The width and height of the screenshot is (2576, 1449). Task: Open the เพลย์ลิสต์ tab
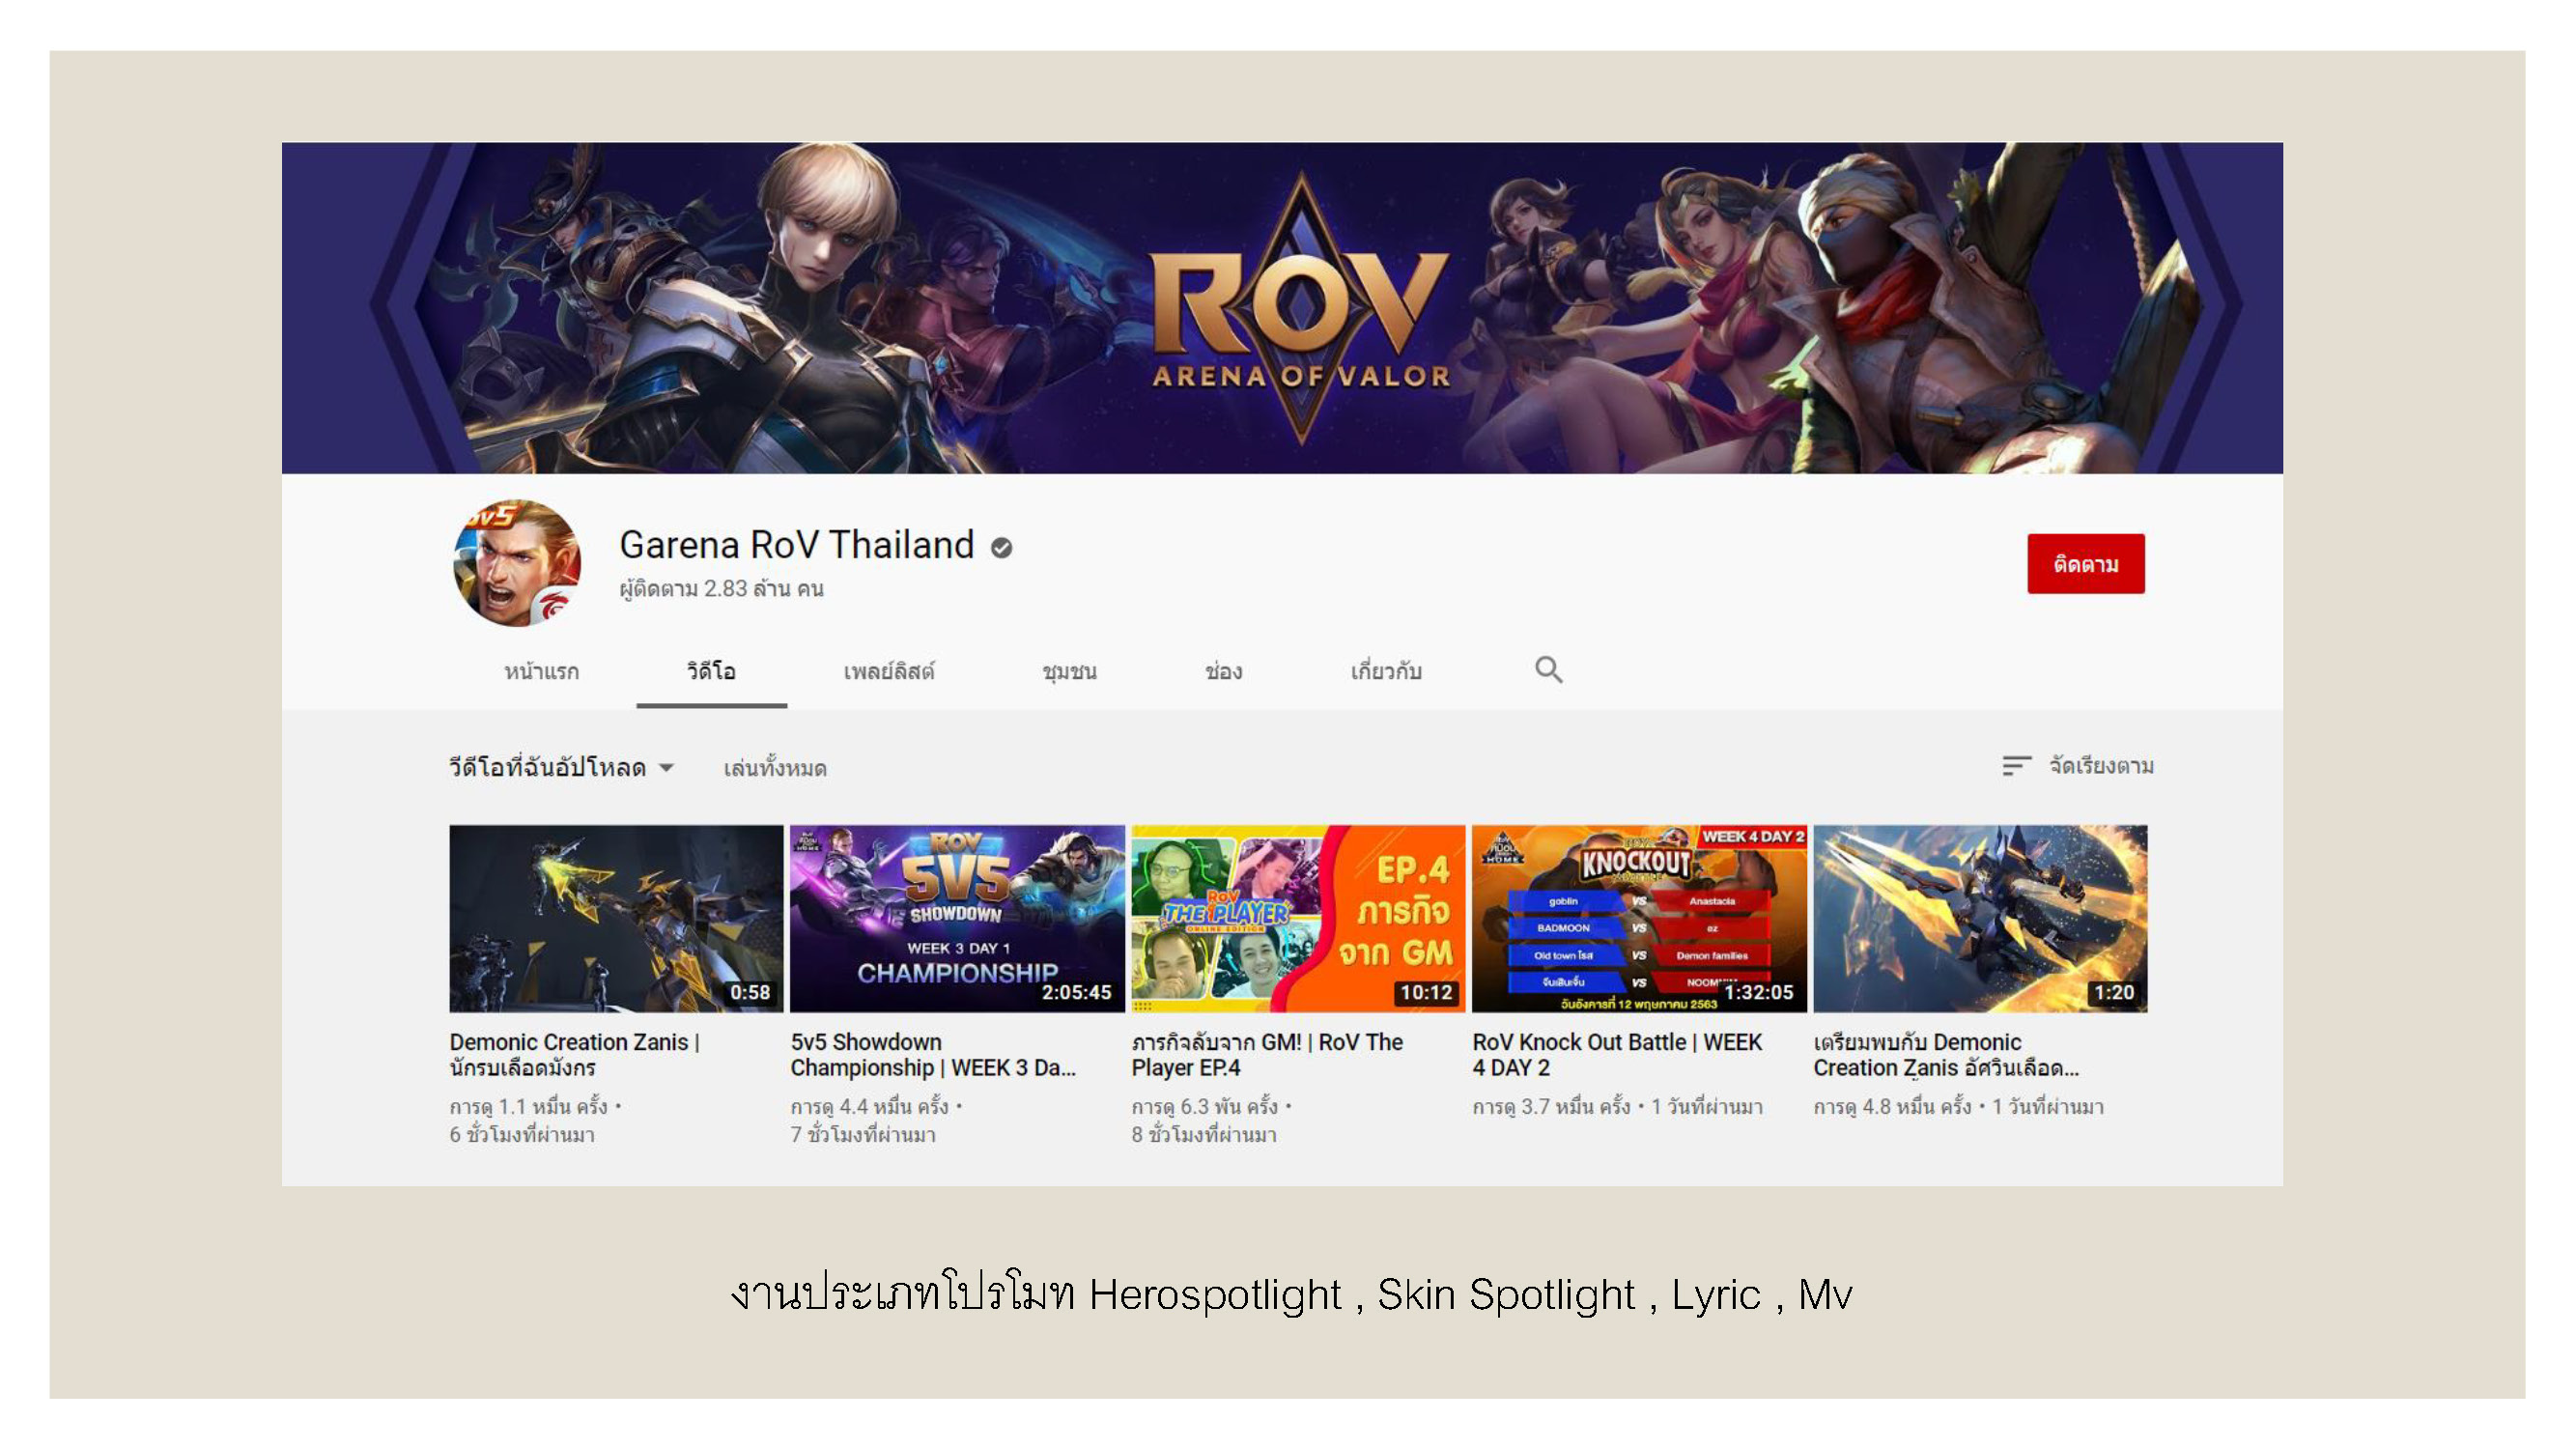(x=889, y=671)
